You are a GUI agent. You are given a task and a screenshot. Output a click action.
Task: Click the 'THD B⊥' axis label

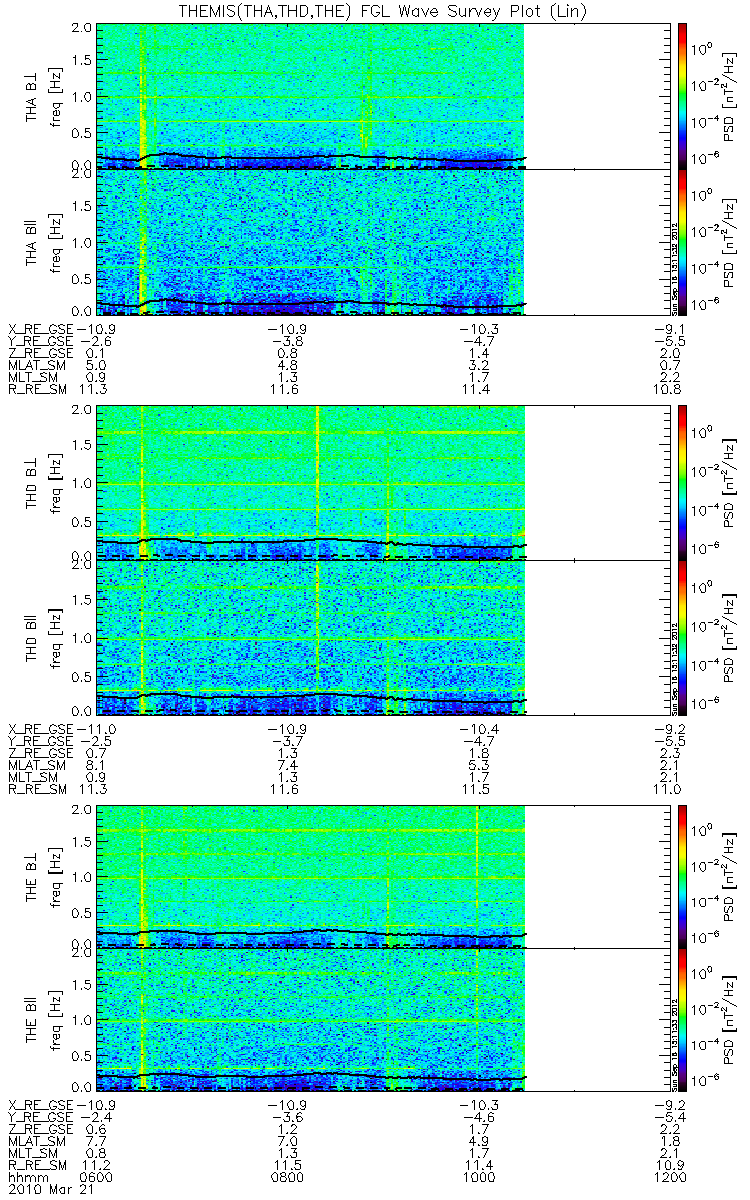click(33, 482)
